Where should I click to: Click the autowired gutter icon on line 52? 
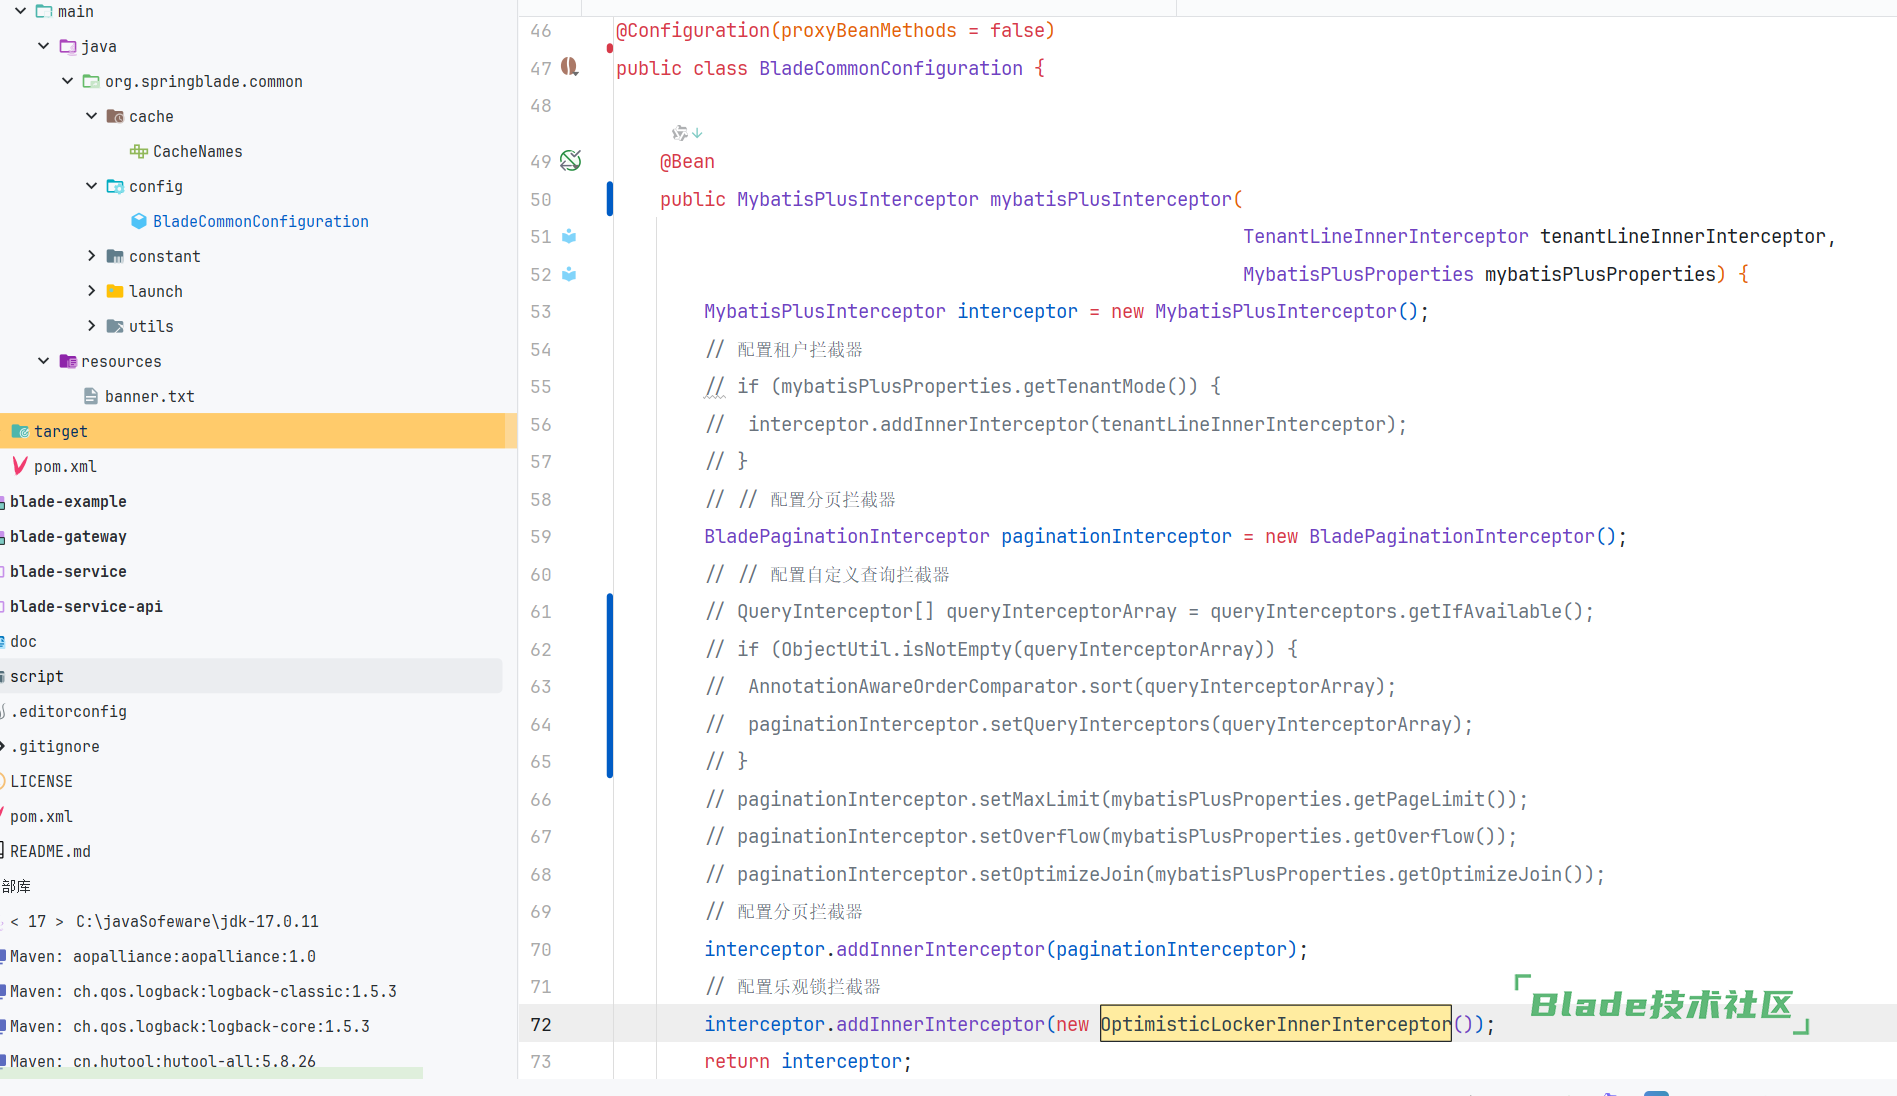click(569, 274)
